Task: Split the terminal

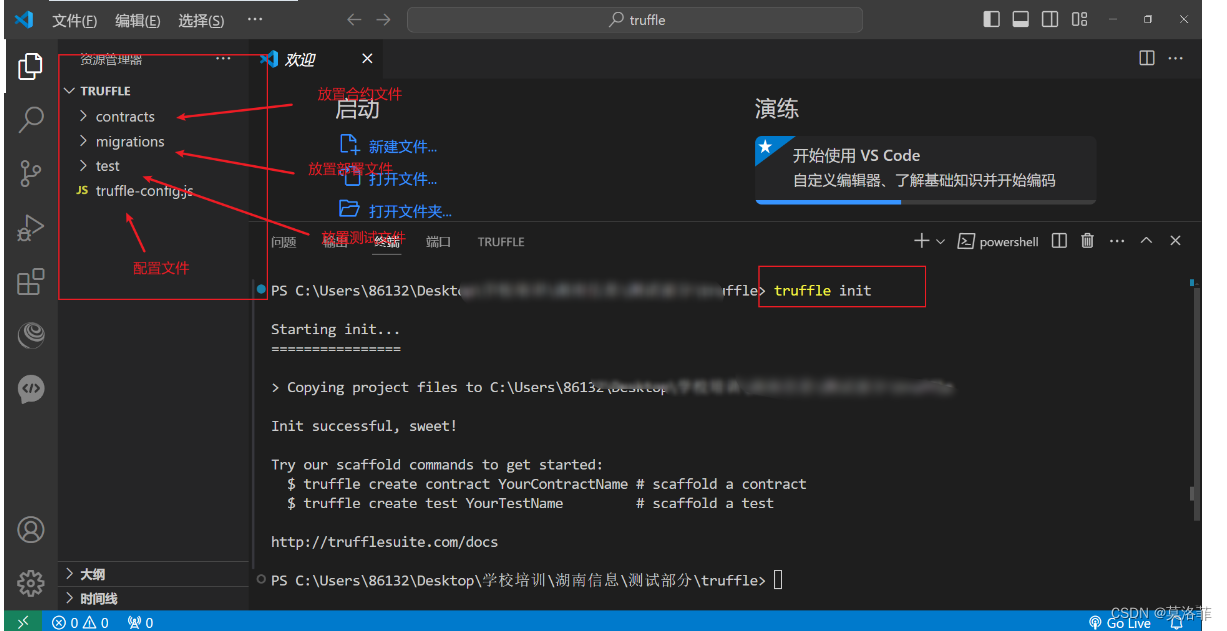Action: click(x=1060, y=241)
